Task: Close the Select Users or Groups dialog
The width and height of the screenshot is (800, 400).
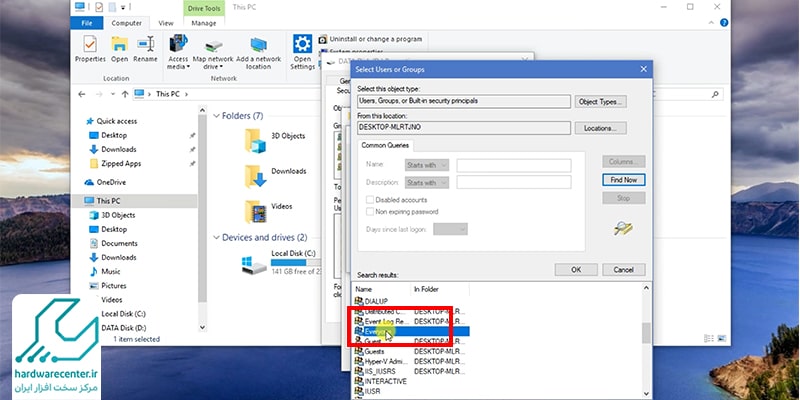Action: click(643, 69)
